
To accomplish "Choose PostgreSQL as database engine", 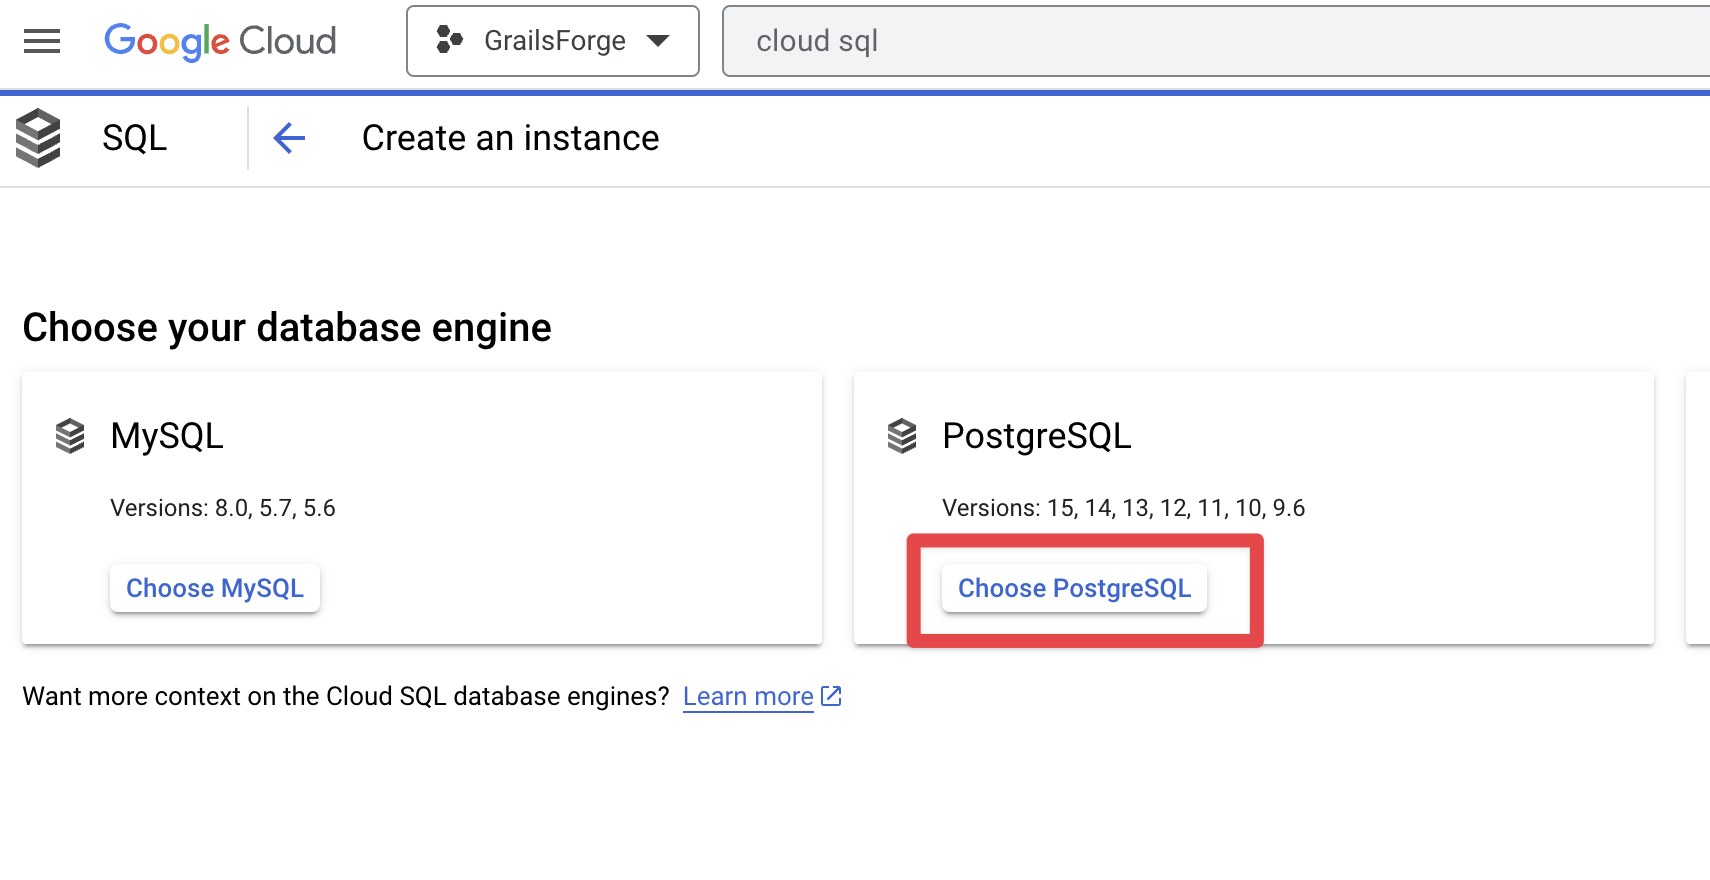I will pos(1075,588).
